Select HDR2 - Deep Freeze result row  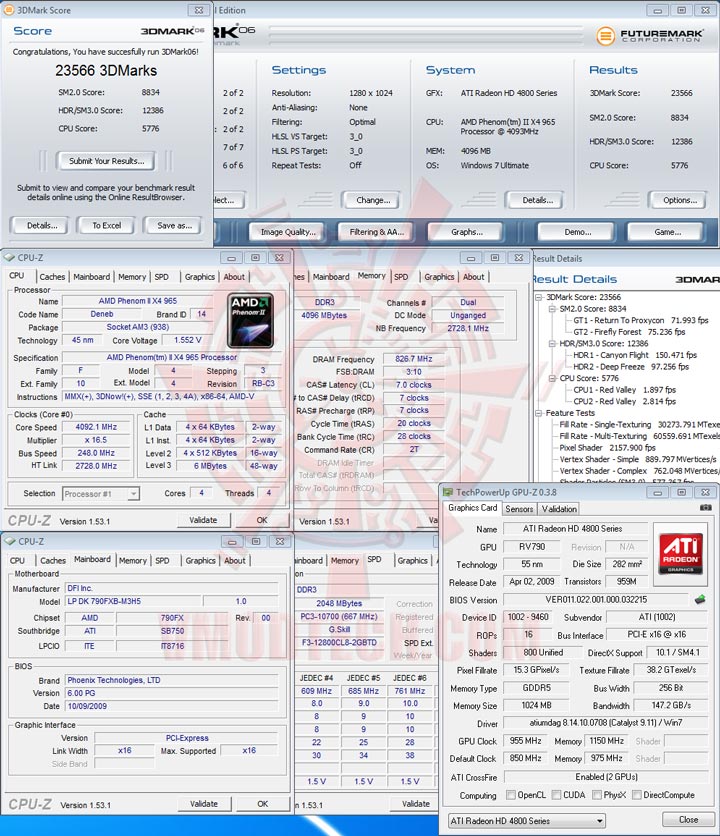(631, 367)
